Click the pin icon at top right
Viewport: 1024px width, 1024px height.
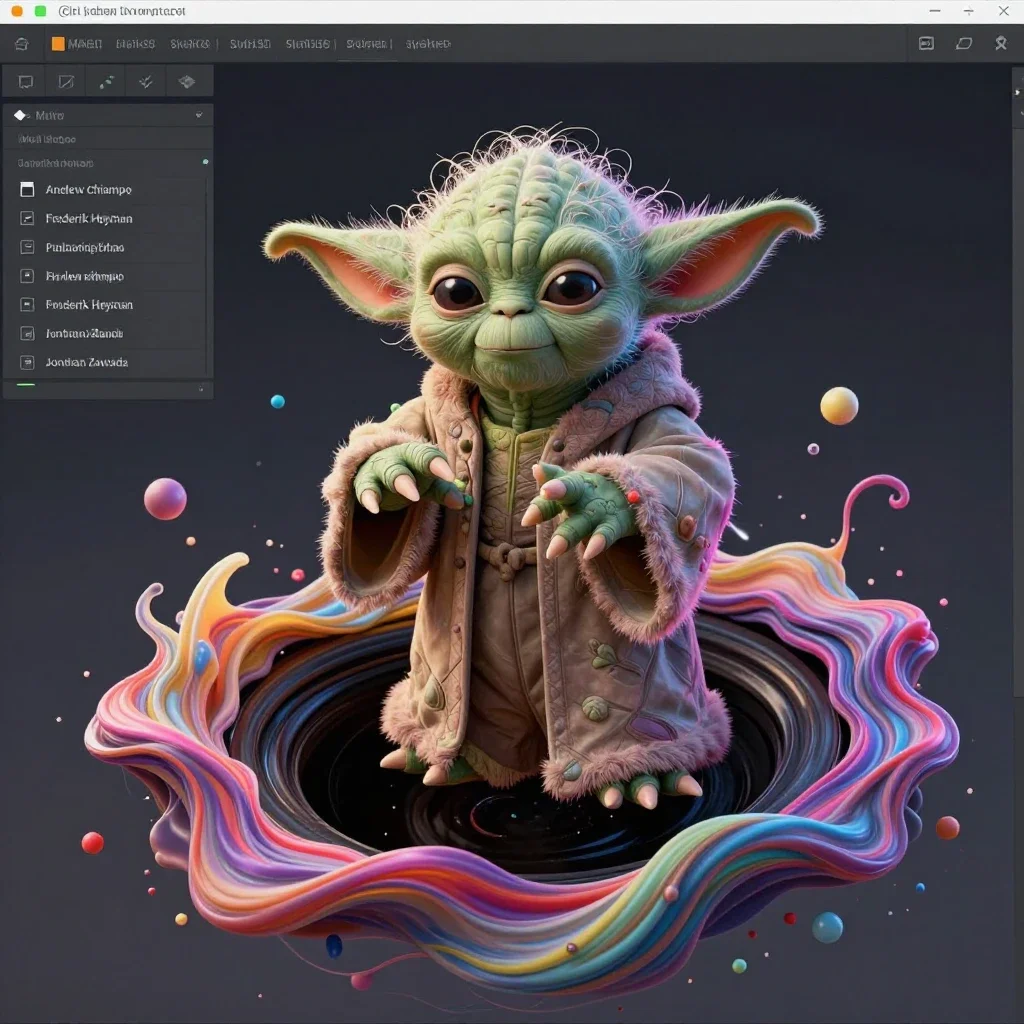(x=1000, y=44)
